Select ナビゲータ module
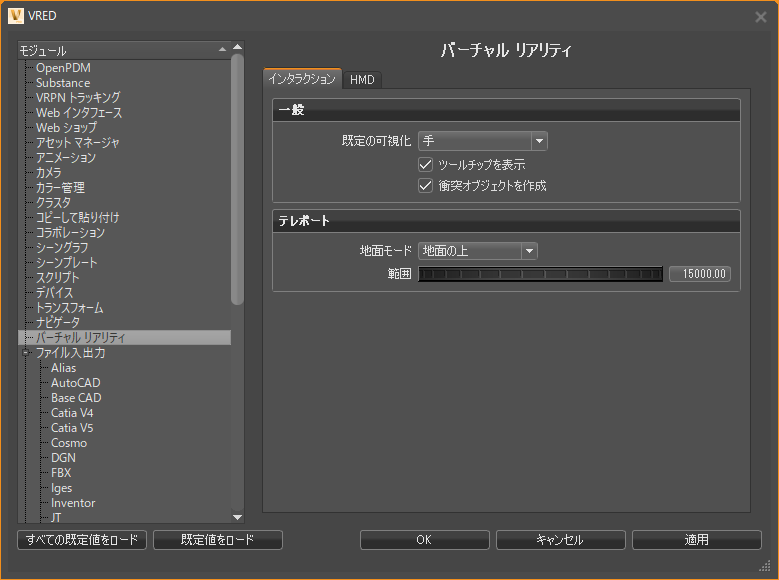Screen dimensions: 779x580 point(58,323)
